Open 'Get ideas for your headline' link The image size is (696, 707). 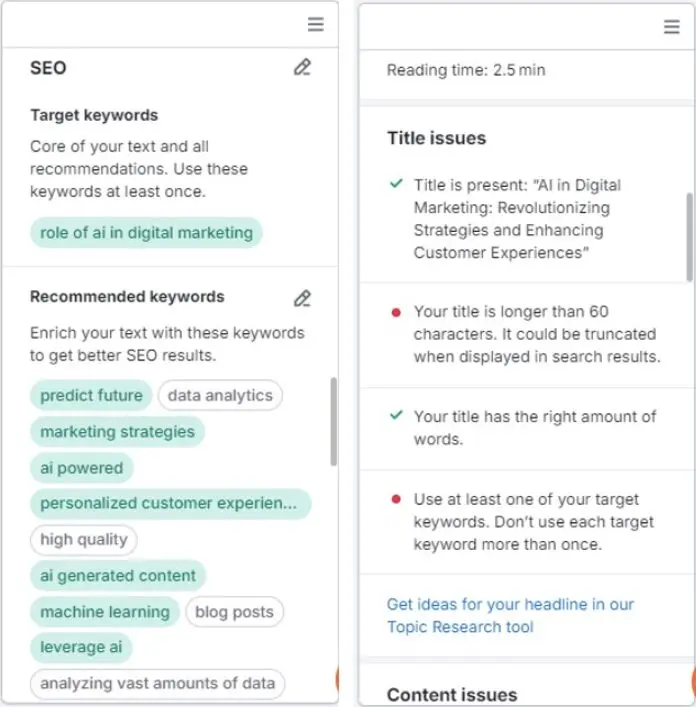(x=510, y=615)
